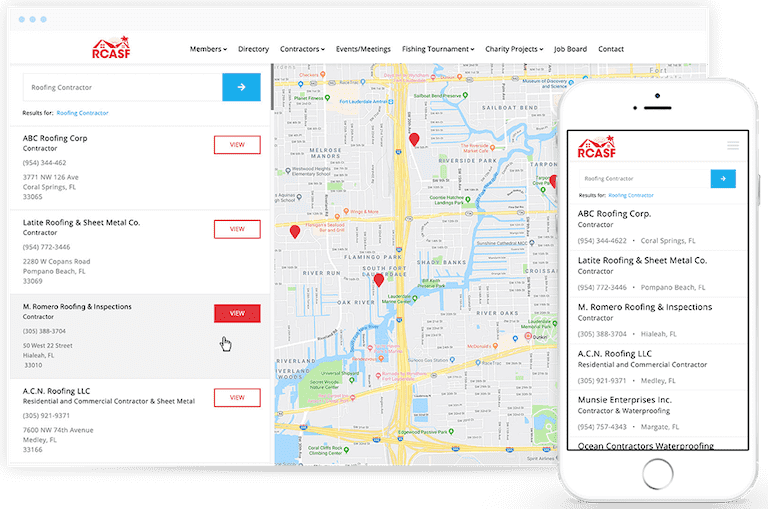
Task: Open the hamburger menu on the phone screen
Action: pyautogui.click(x=733, y=145)
